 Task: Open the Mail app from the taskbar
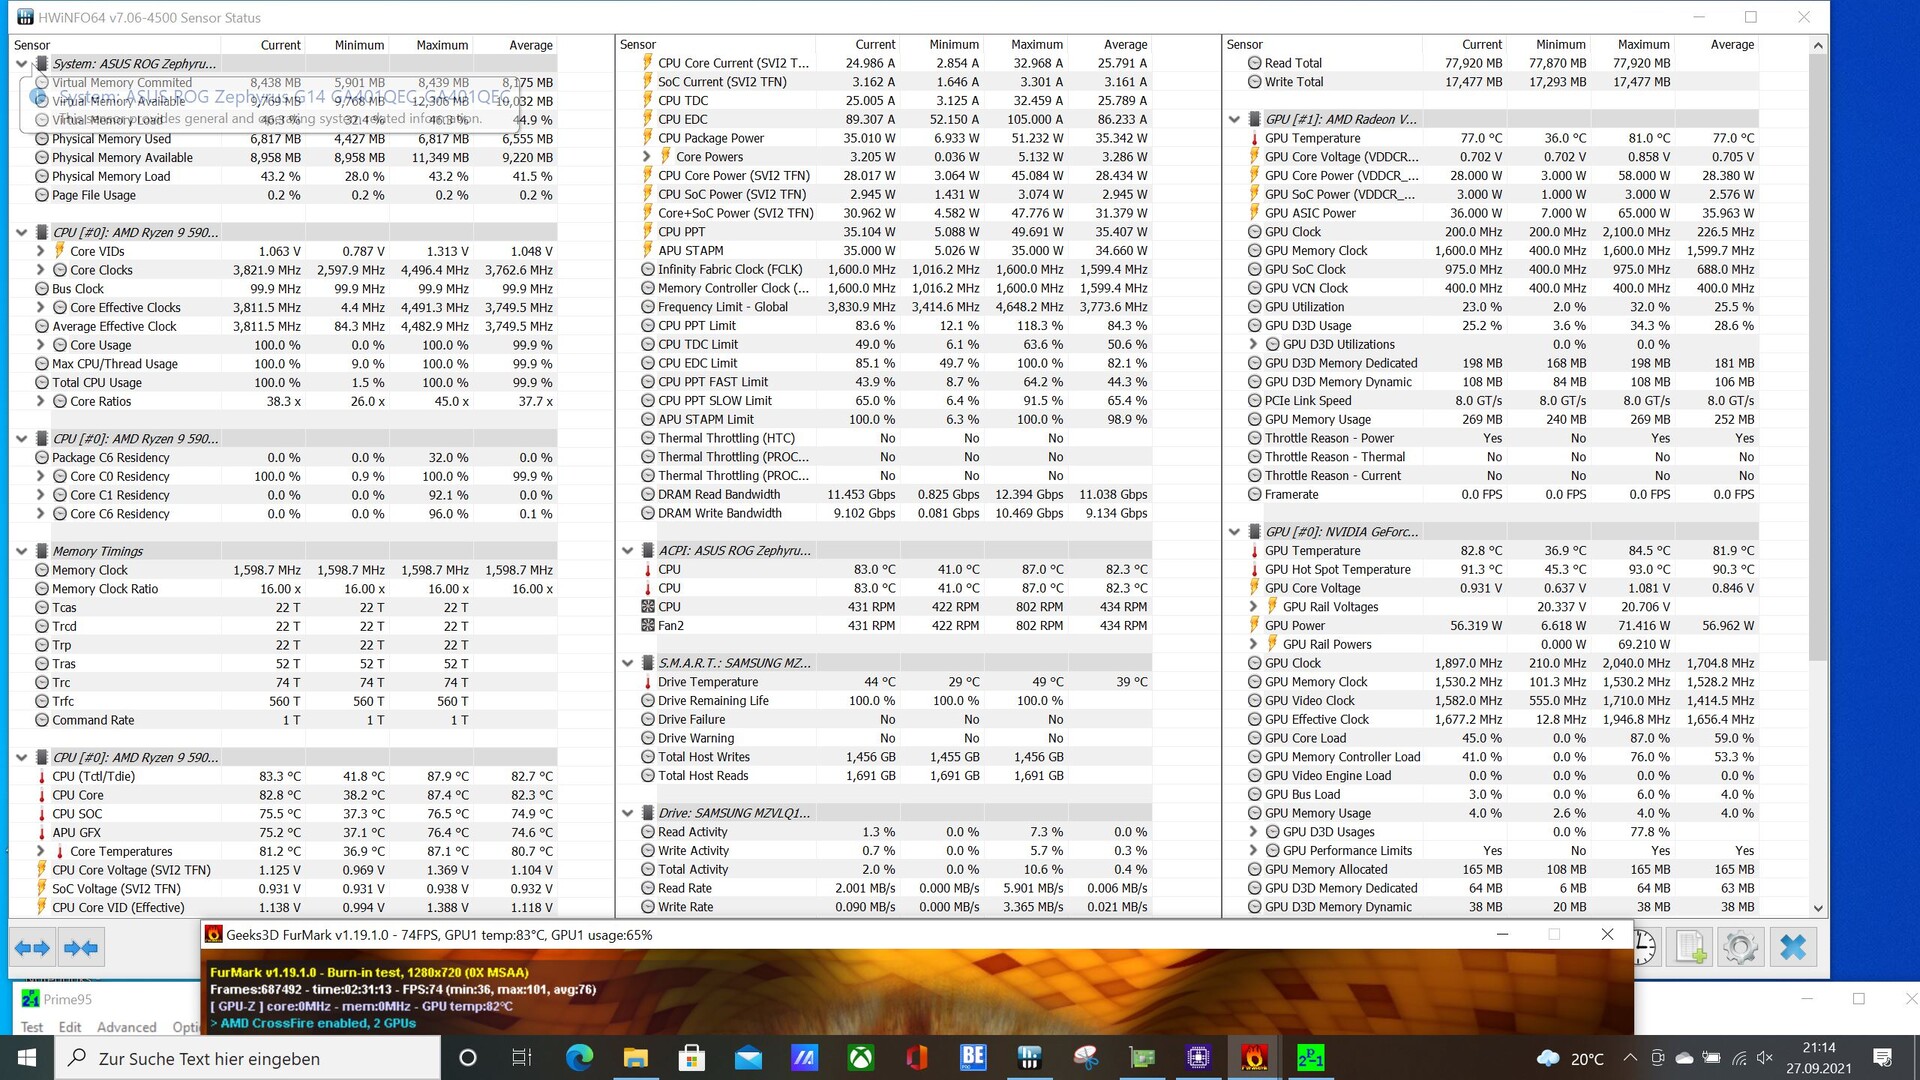point(748,1057)
